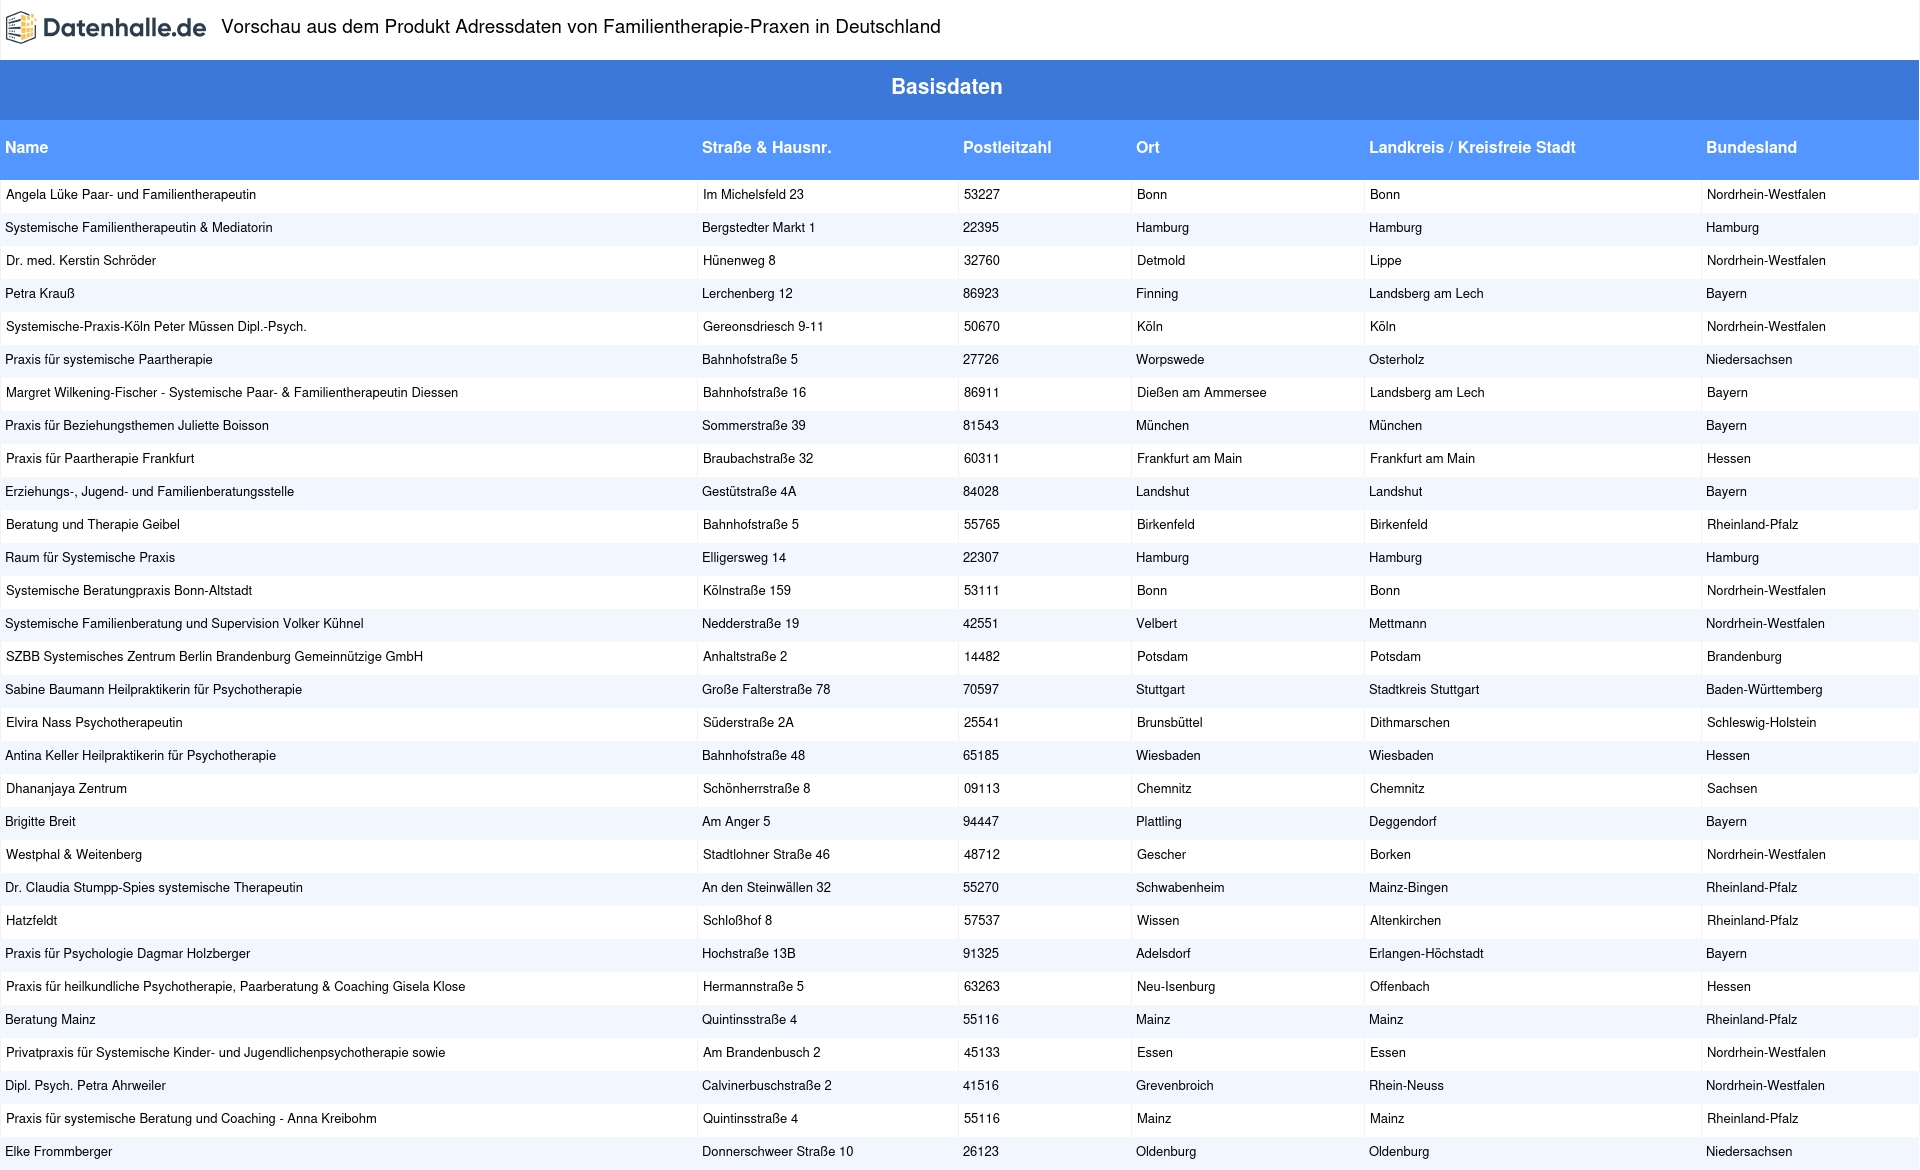Select Landkreis cell Stadtkreis Stuttgart
Viewport: 1920px width, 1170px height.
tap(1423, 690)
